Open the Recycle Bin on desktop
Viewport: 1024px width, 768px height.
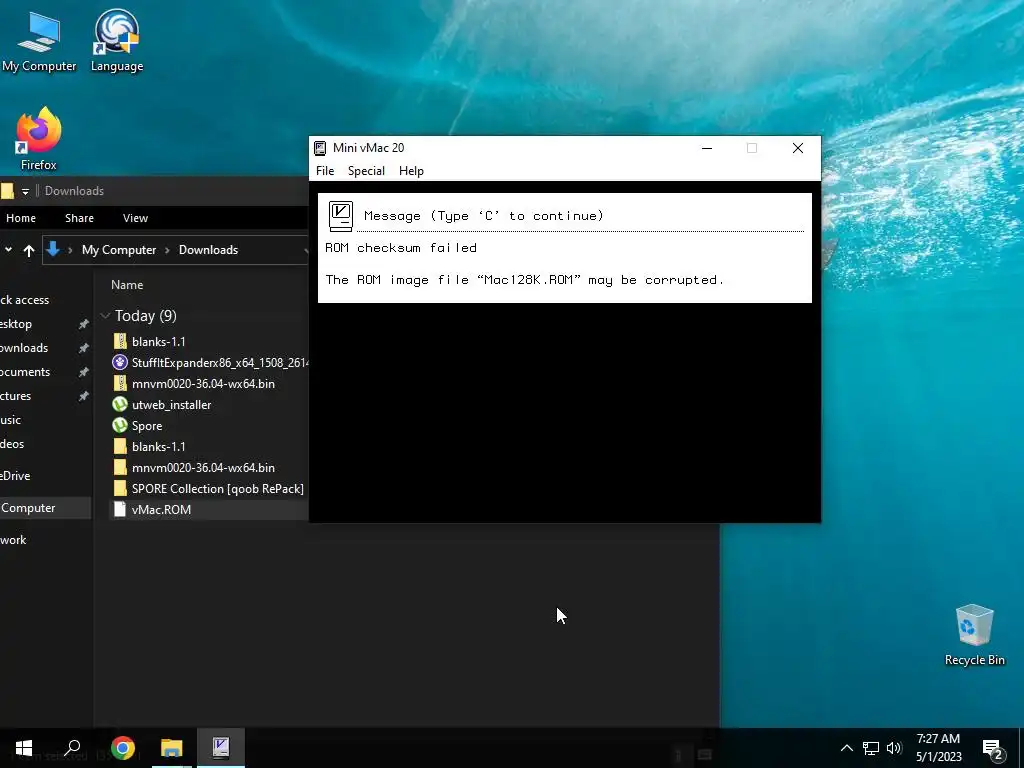point(974,634)
